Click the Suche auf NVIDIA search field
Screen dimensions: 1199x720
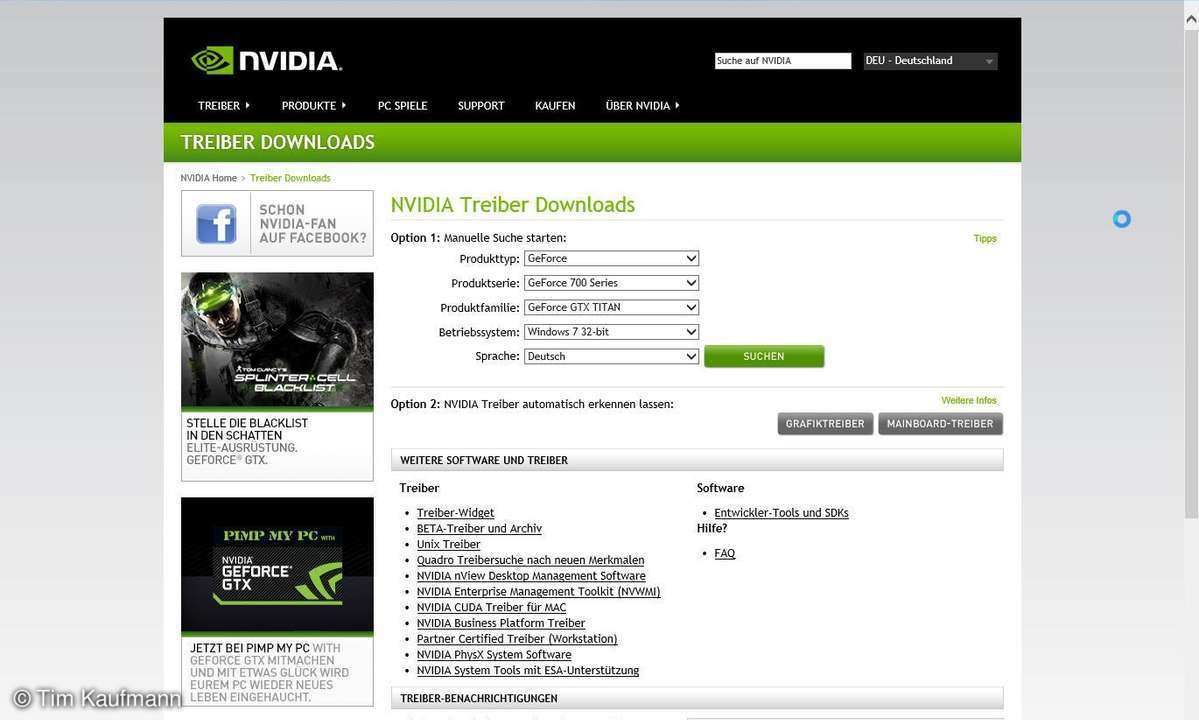tap(782, 60)
